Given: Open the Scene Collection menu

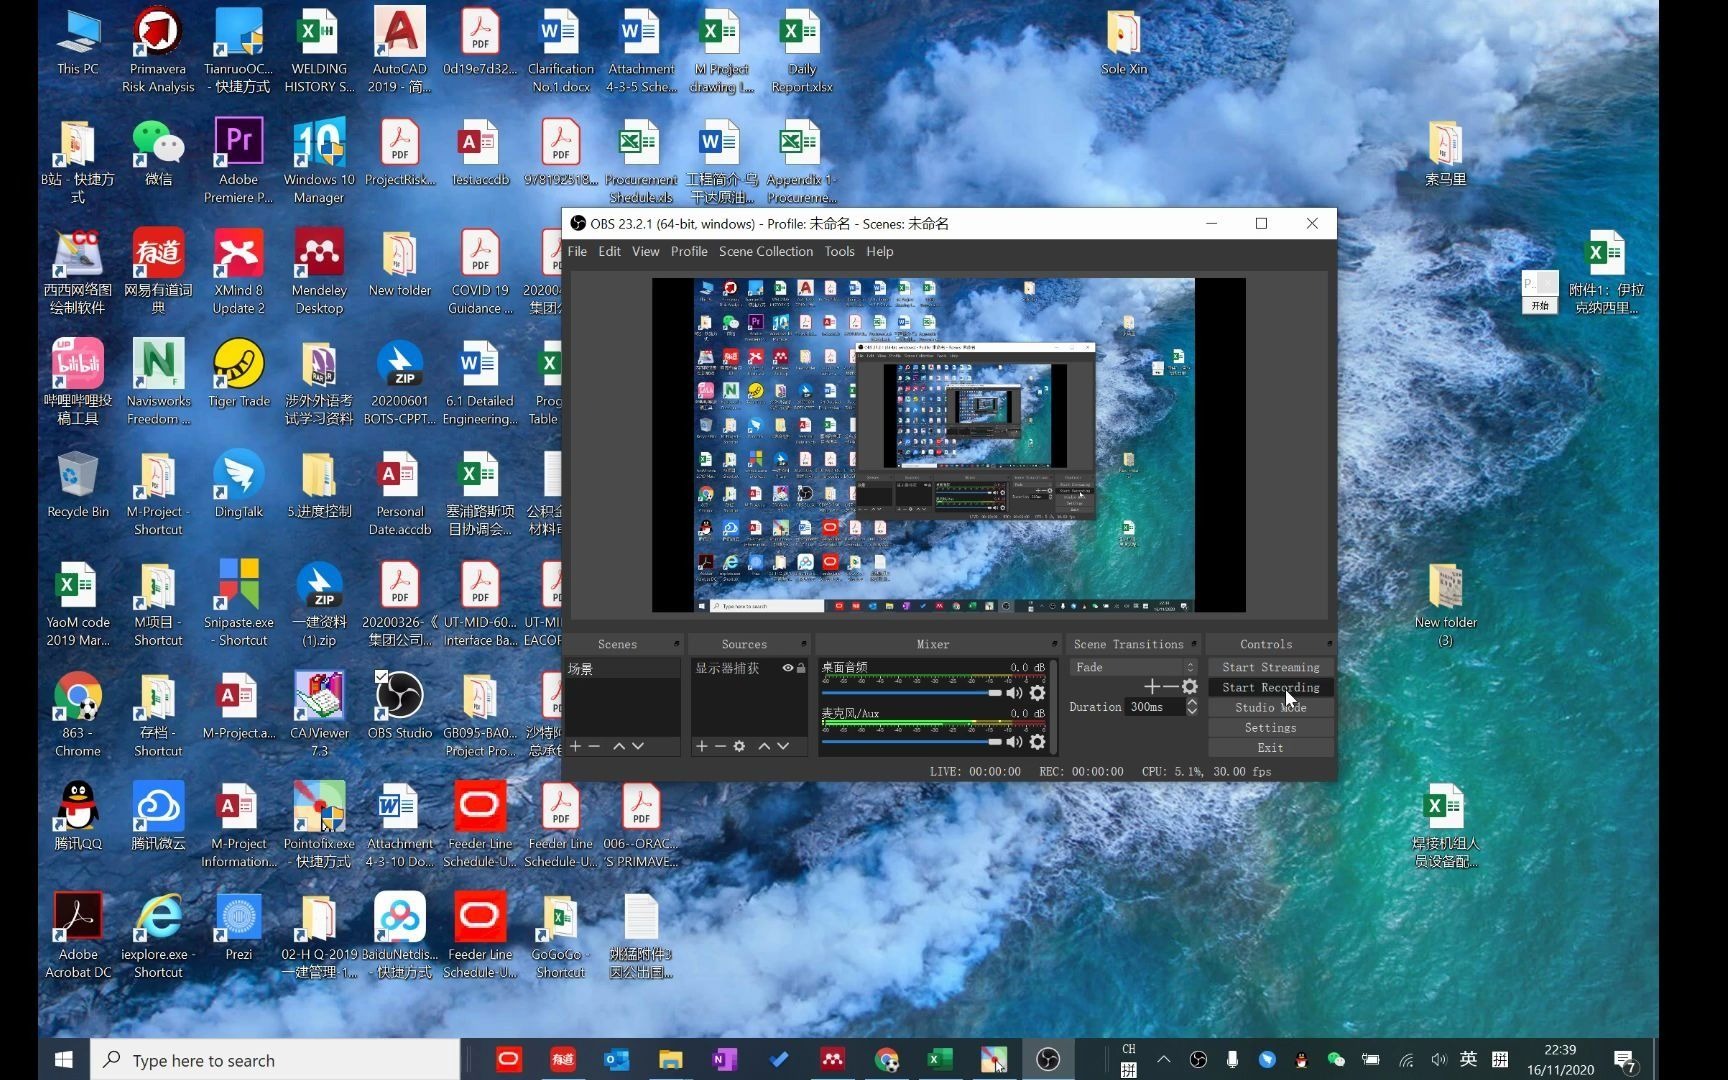Looking at the screenshot, I should click(x=766, y=252).
